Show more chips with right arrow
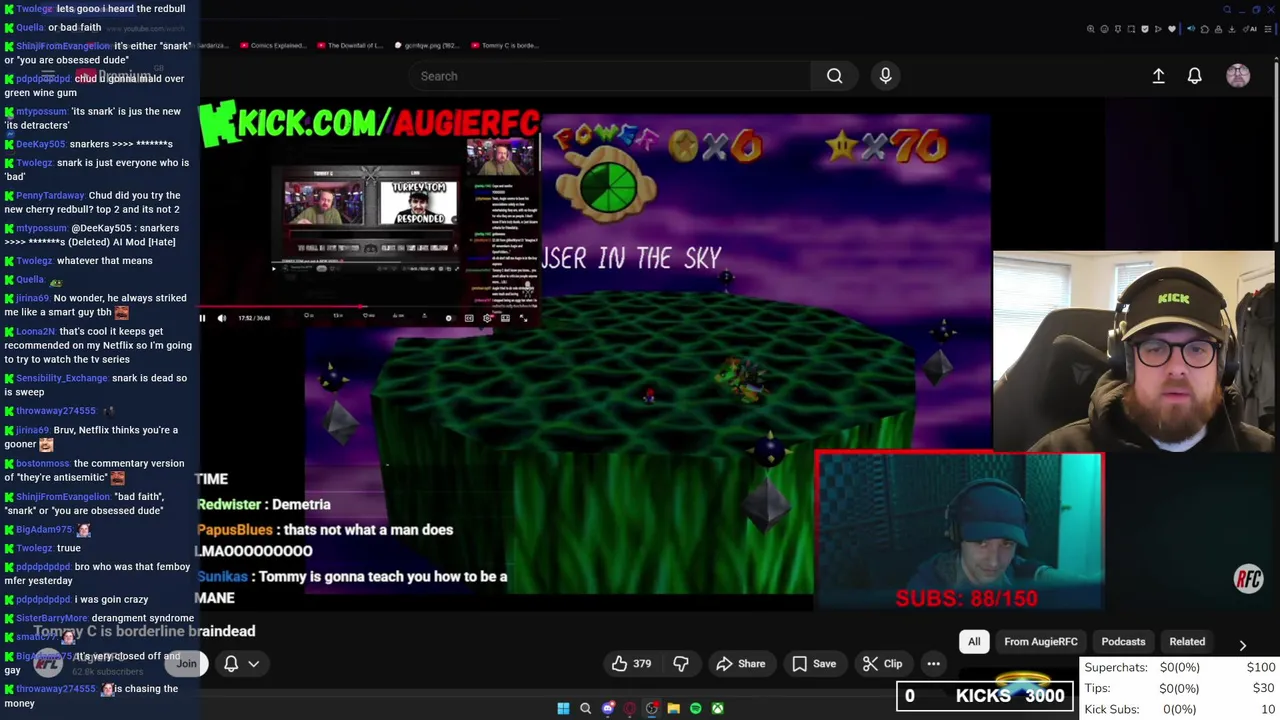The width and height of the screenshot is (1280, 720). pyautogui.click(x=1242, y=645)
